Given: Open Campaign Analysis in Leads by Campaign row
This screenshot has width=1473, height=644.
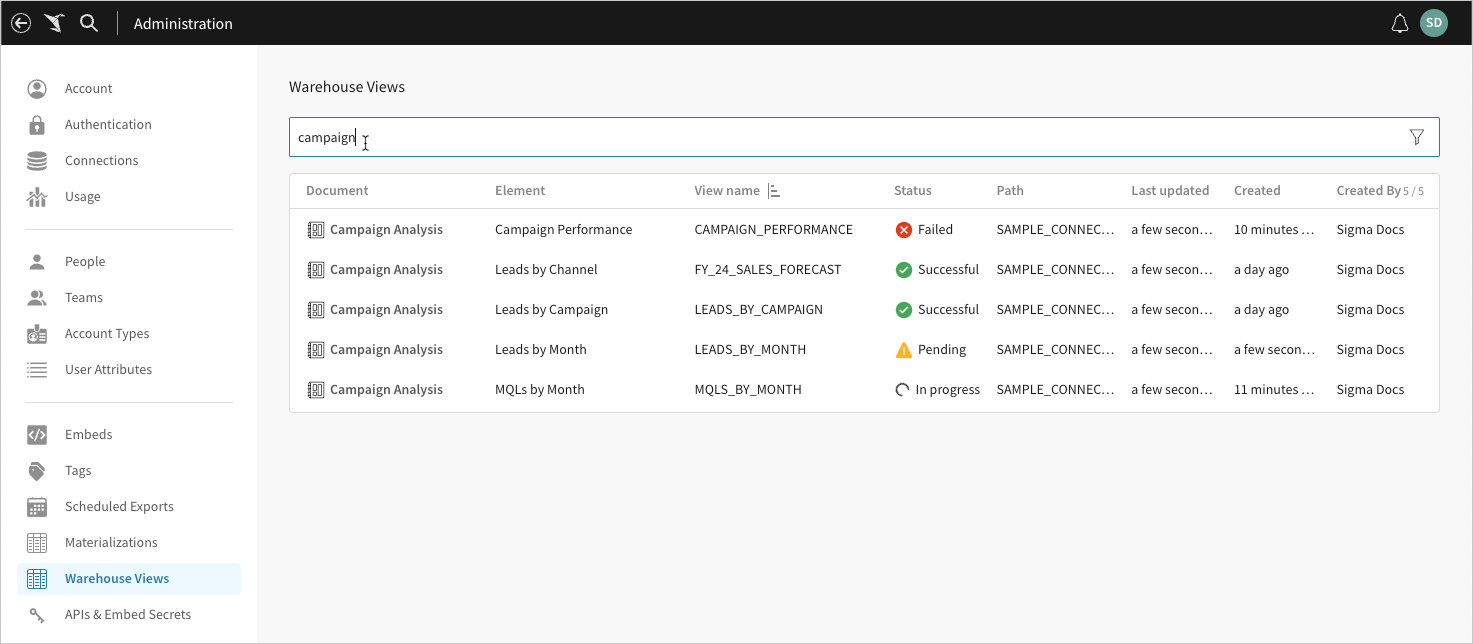Looking at the screenshot, I should pyautogui.click(x=386, y=310).
